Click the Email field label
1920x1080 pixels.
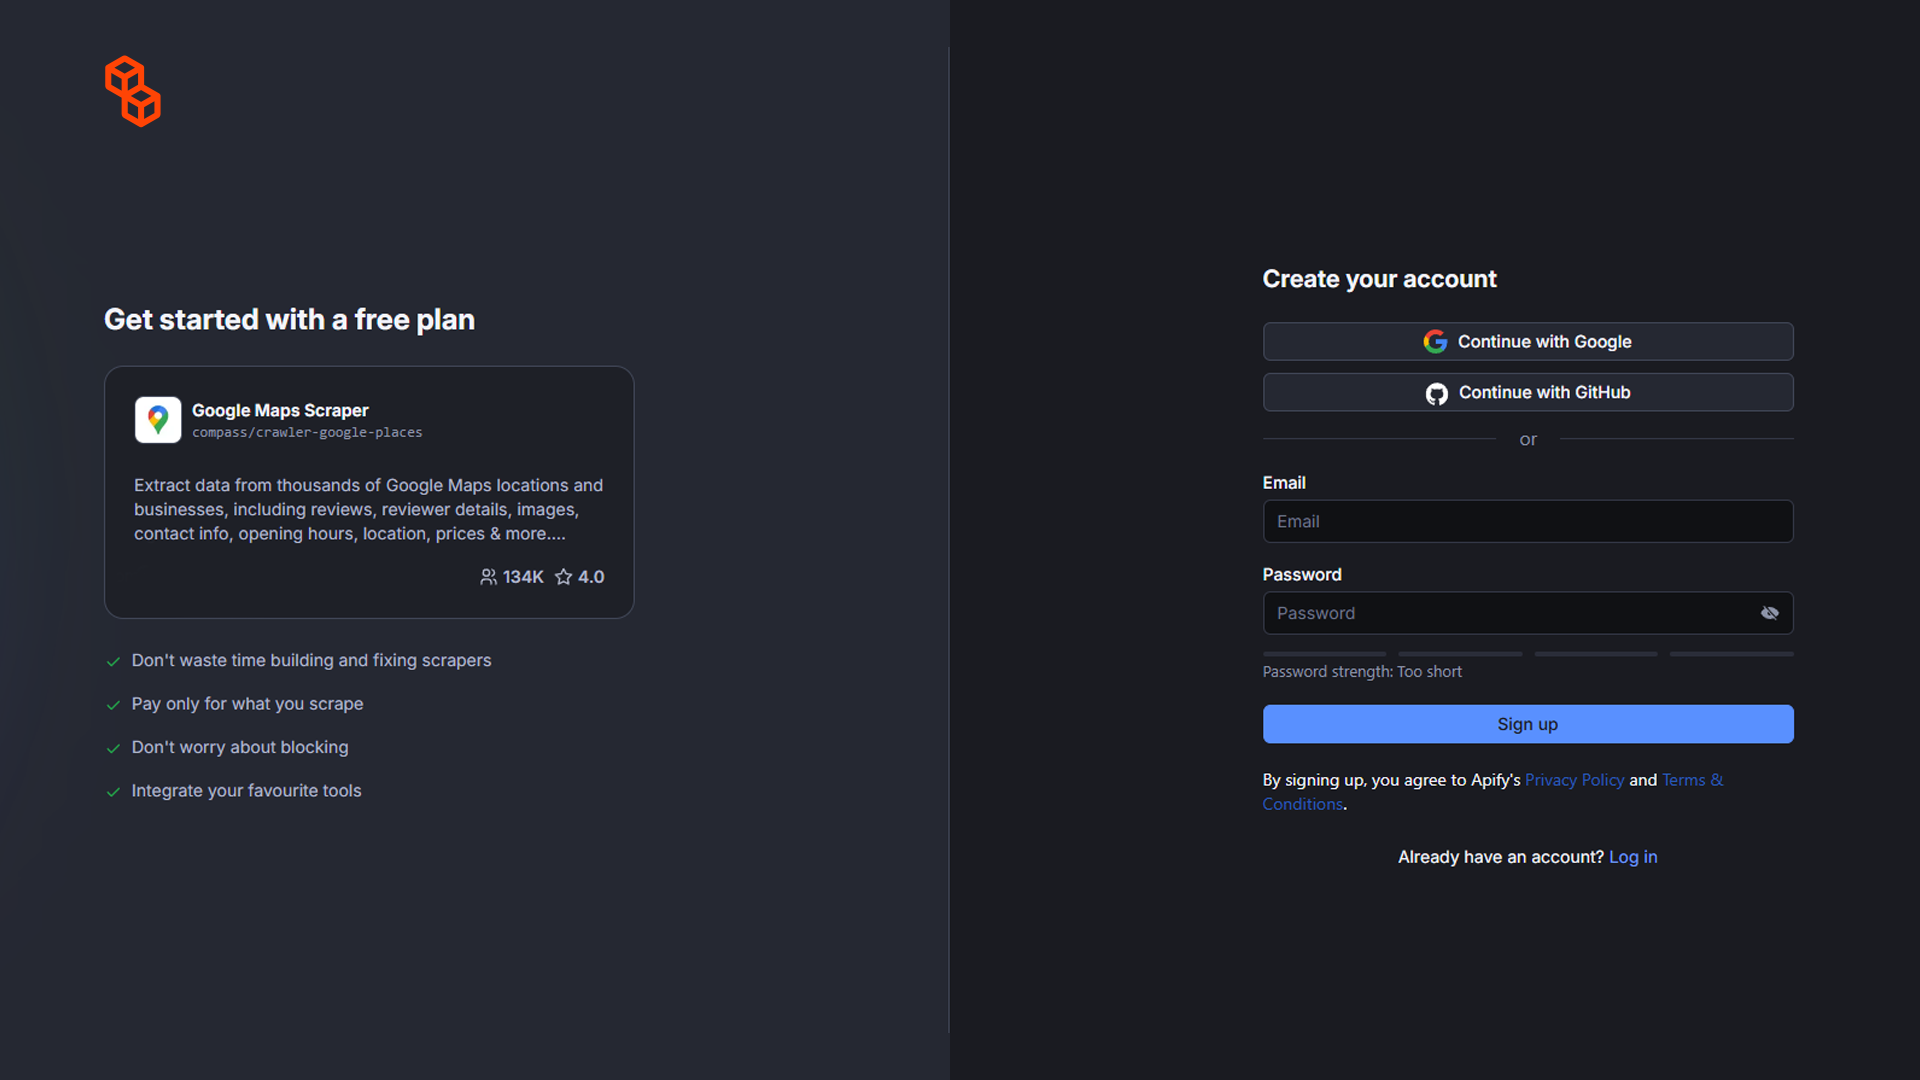[x=1284, y=483]
